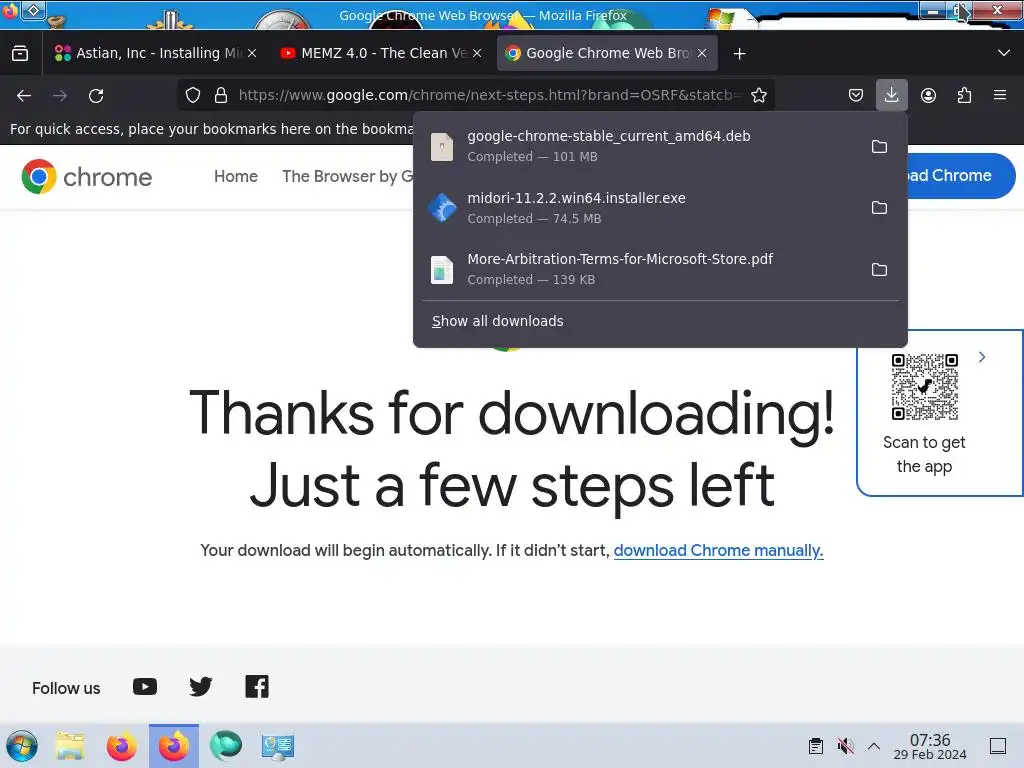Viewport: 1024px width, 768px height.
Task: Click the first Firefox taskbar icon
Action: [121, 746]
